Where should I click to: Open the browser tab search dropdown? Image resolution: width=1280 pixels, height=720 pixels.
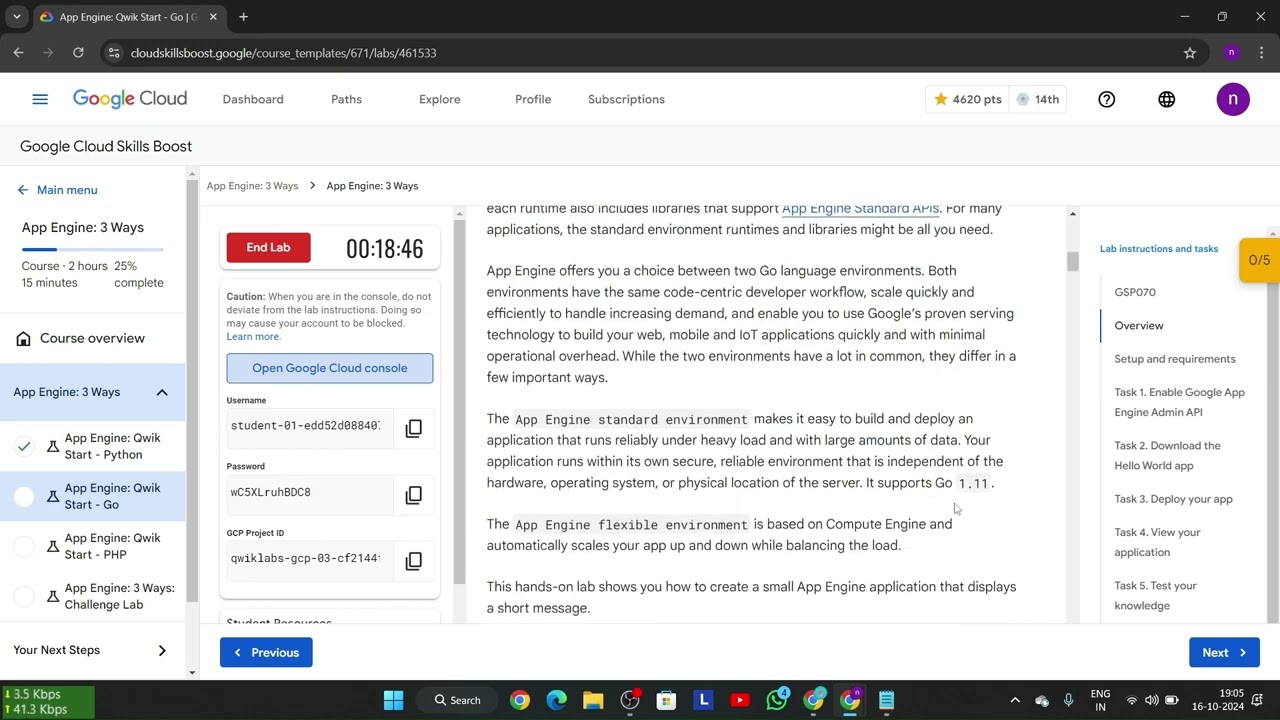click(17, 17)
